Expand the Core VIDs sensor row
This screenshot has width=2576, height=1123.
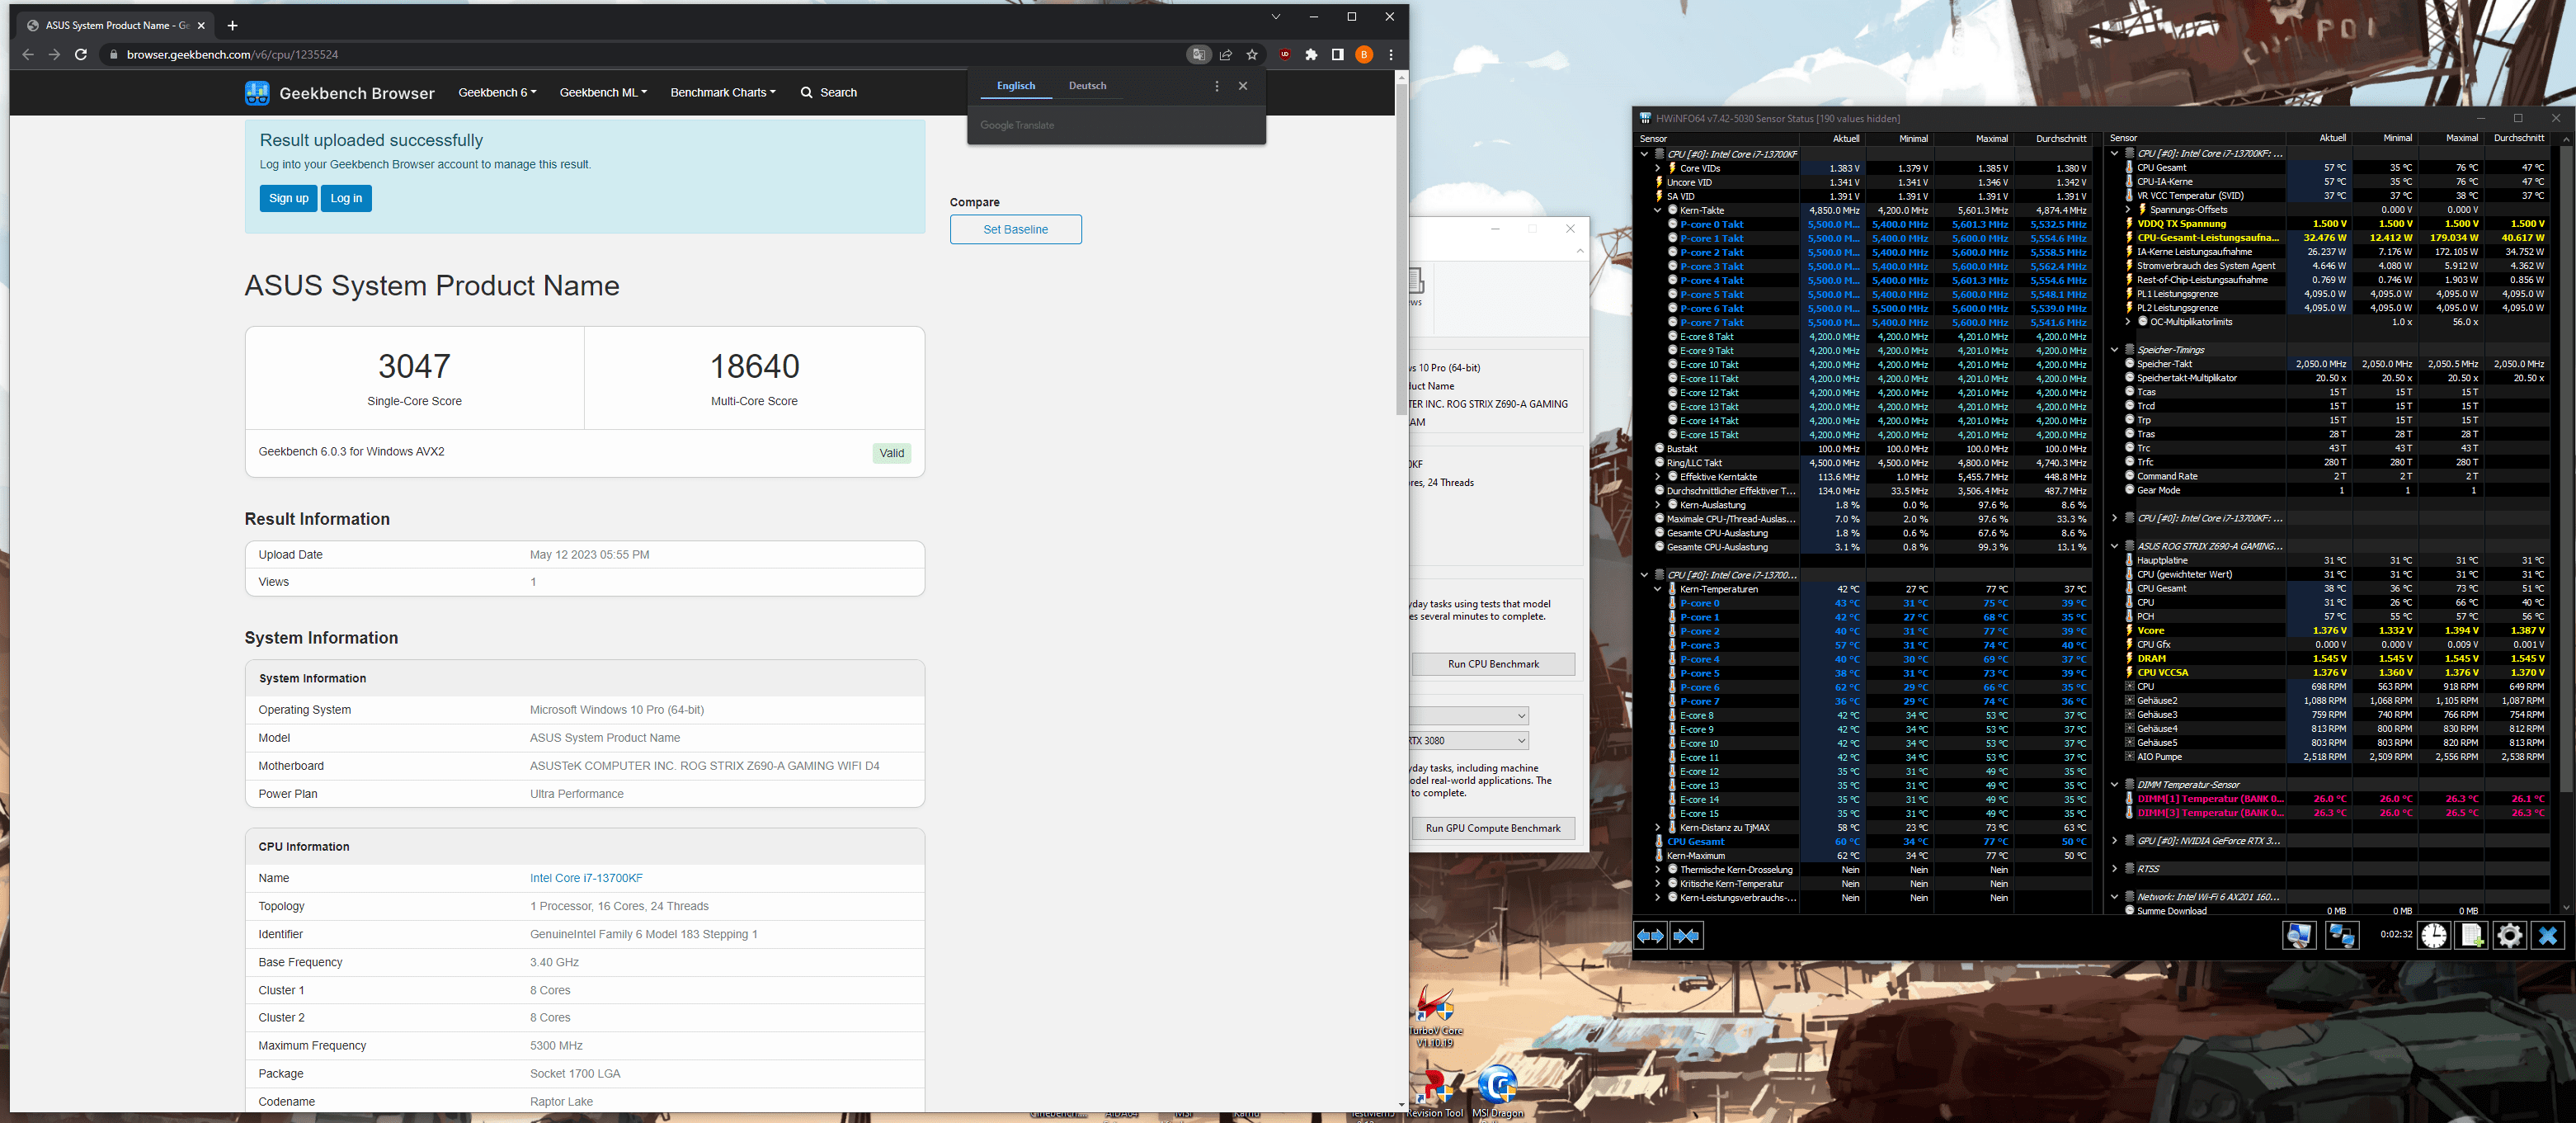pos(1657,168)
